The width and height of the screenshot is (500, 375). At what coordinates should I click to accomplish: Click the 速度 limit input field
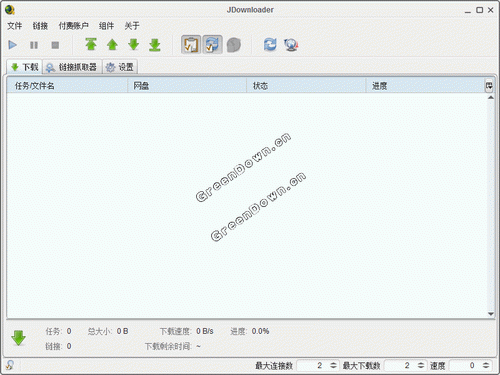(466, 365)
